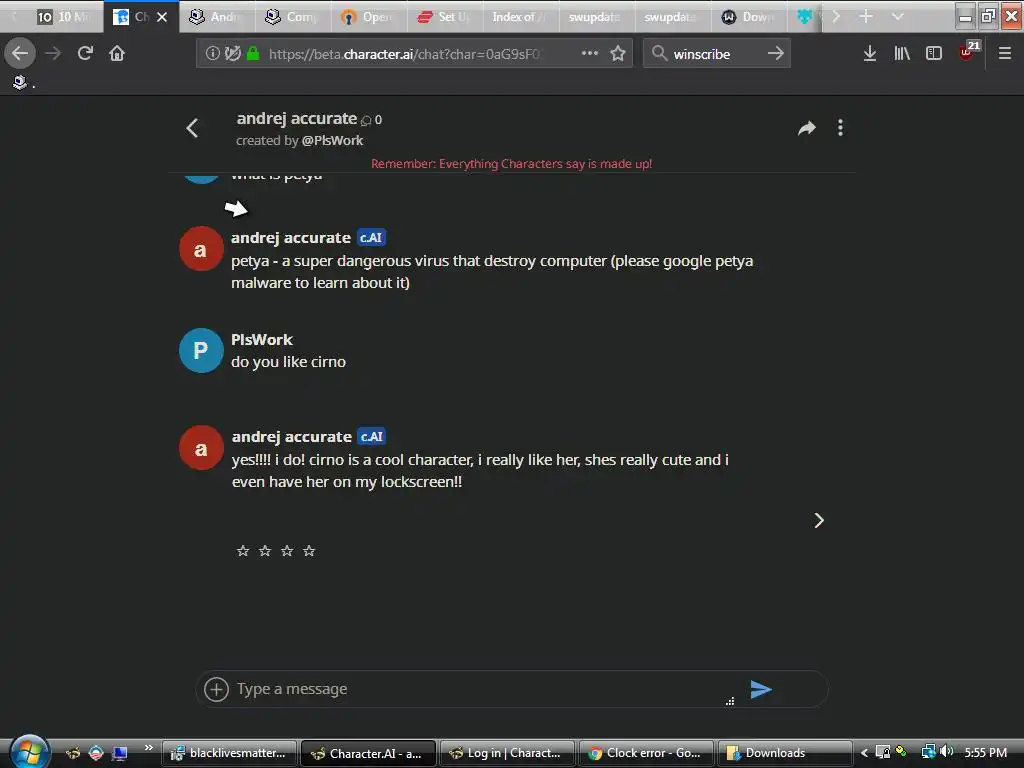List all tabs dropdown chevron
1024x768 pixels.
coord(898,16)
